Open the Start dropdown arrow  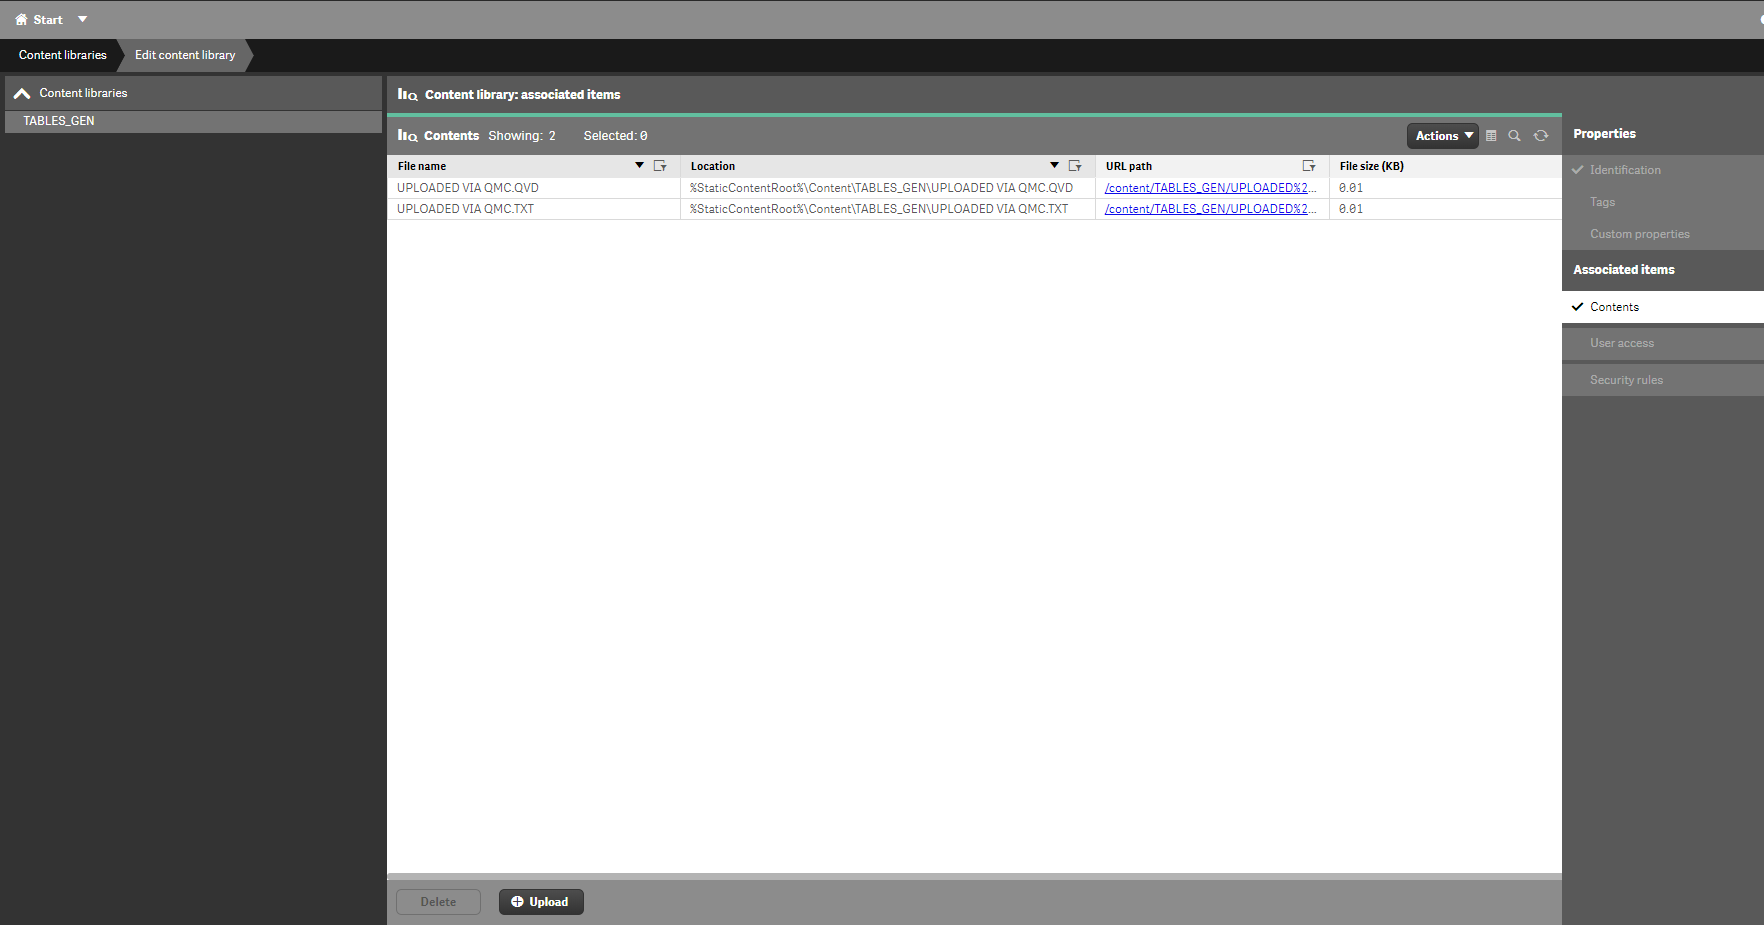point(83,19)
